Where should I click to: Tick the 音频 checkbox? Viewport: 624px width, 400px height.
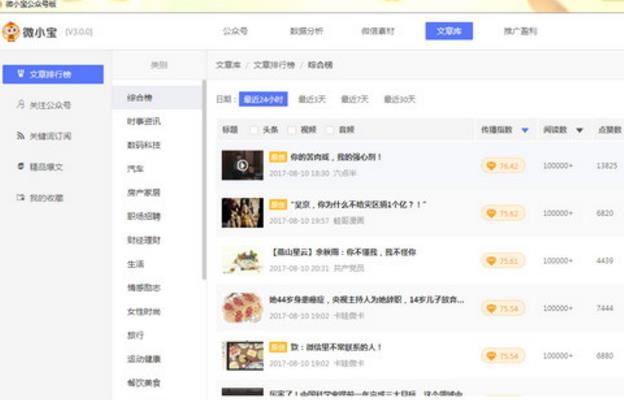tap(330, 130)
